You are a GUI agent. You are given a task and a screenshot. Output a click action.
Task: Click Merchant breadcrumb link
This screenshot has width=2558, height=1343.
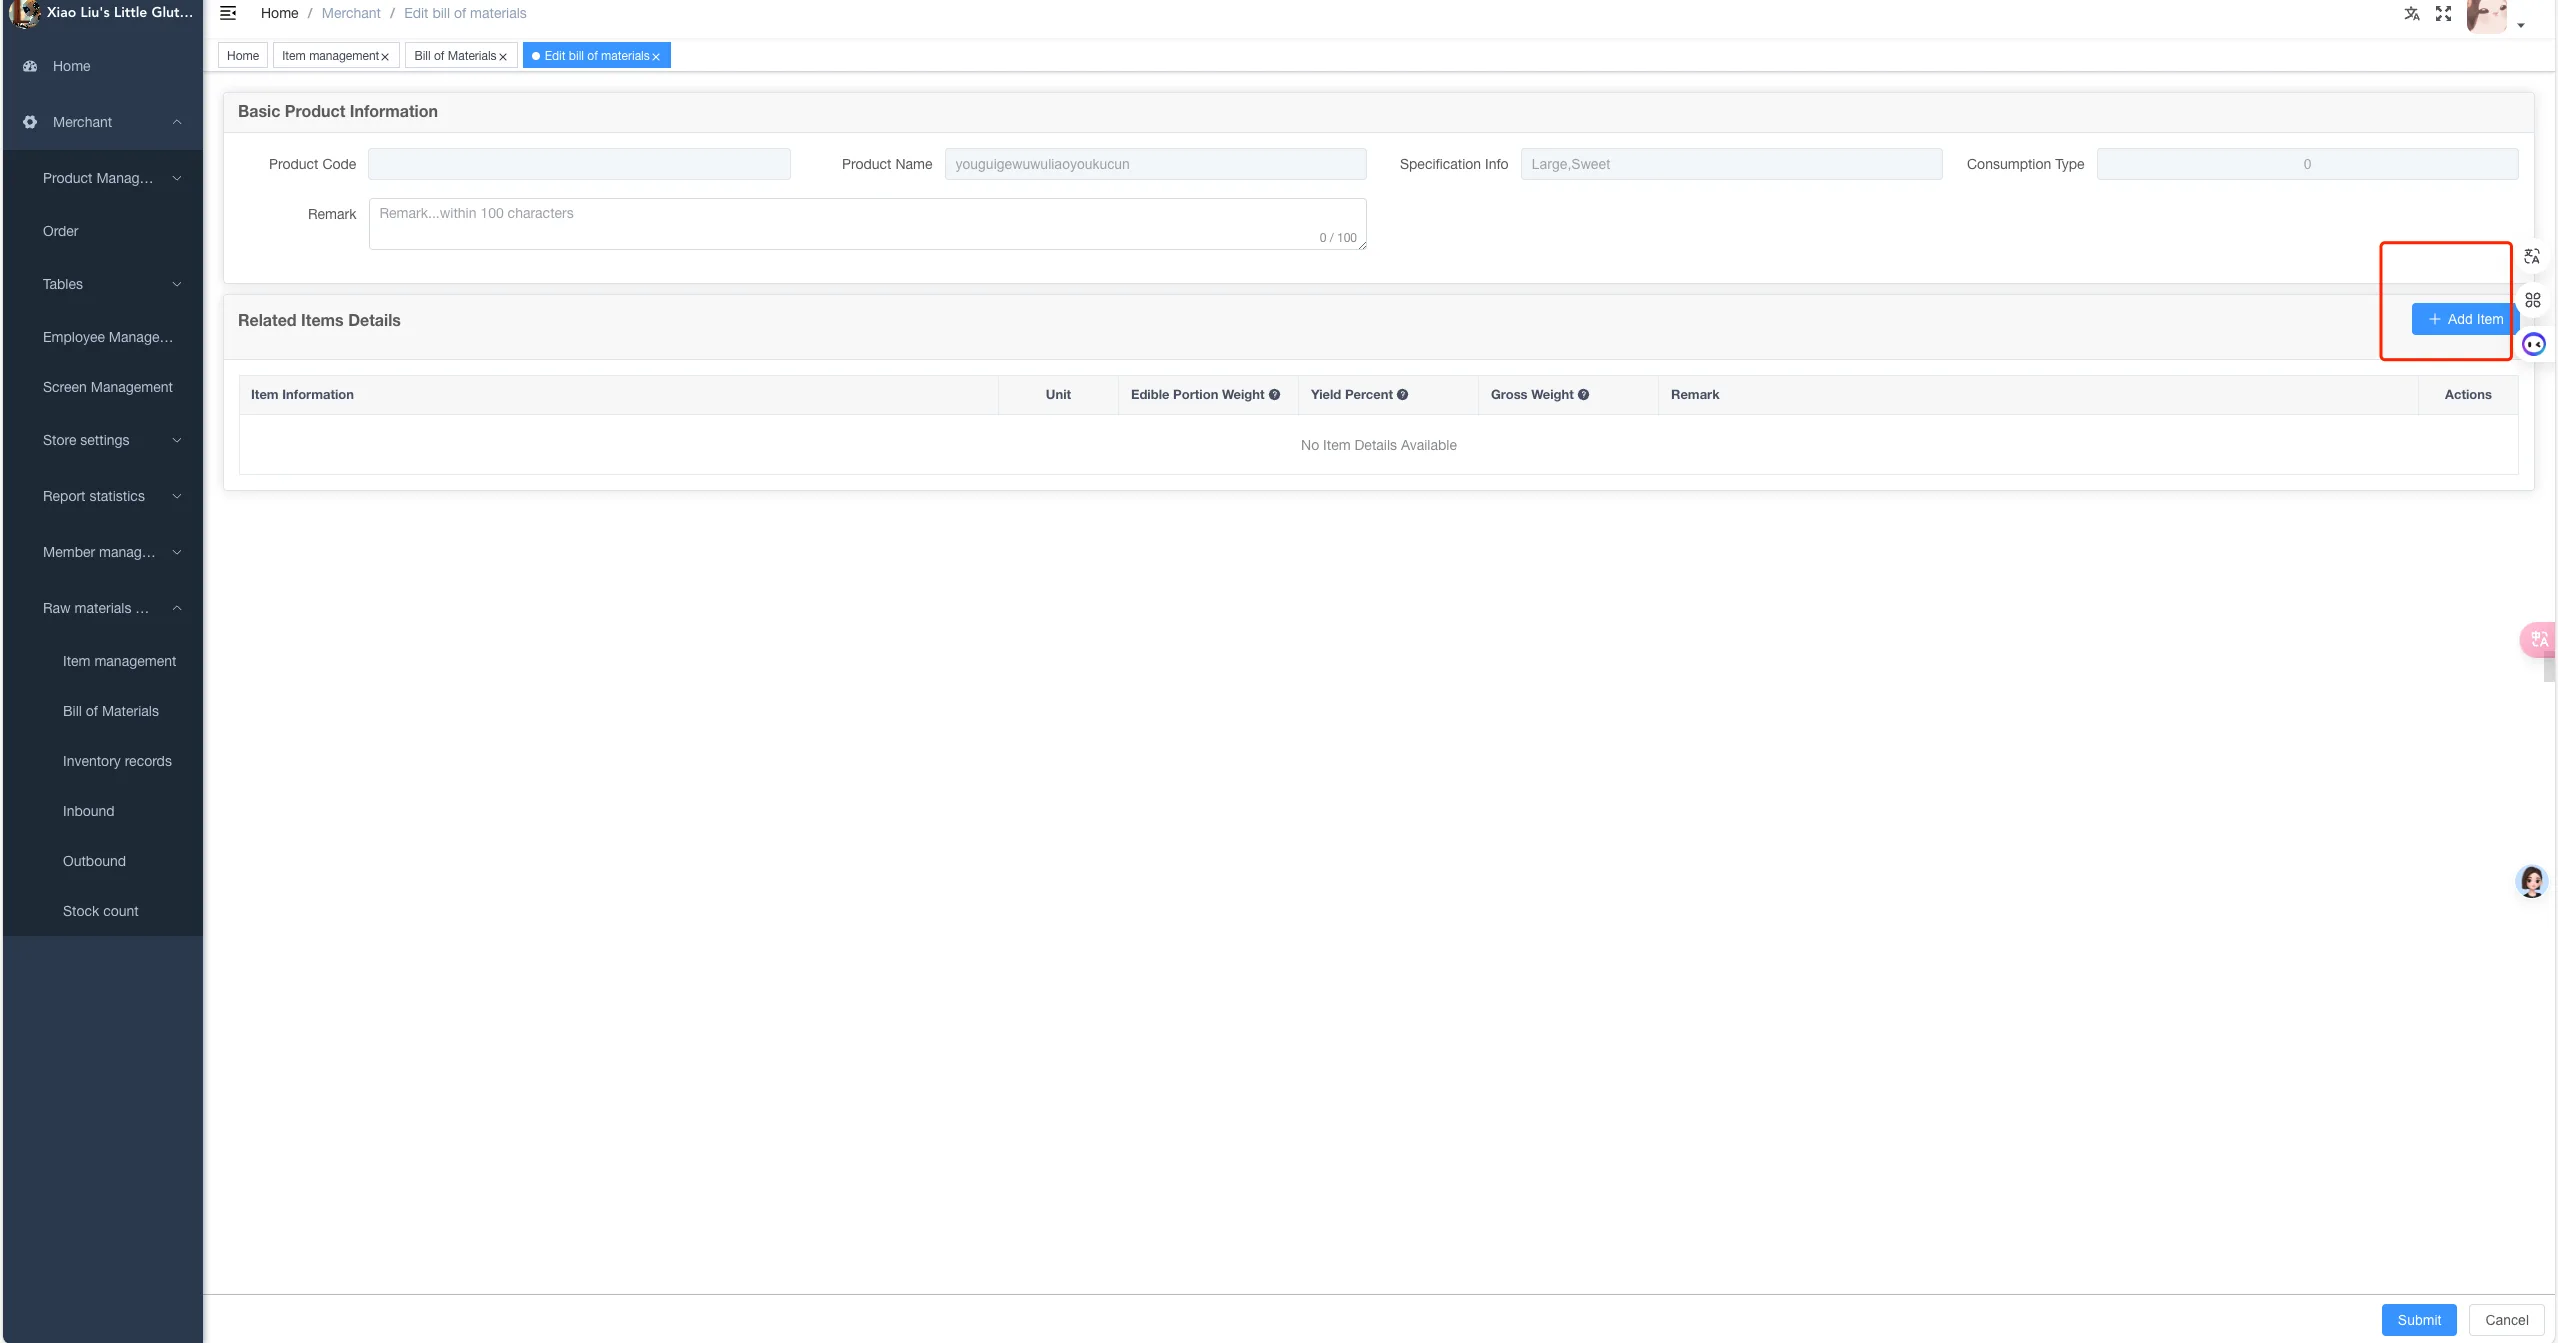pyautogui.click(x=351, y=13)
